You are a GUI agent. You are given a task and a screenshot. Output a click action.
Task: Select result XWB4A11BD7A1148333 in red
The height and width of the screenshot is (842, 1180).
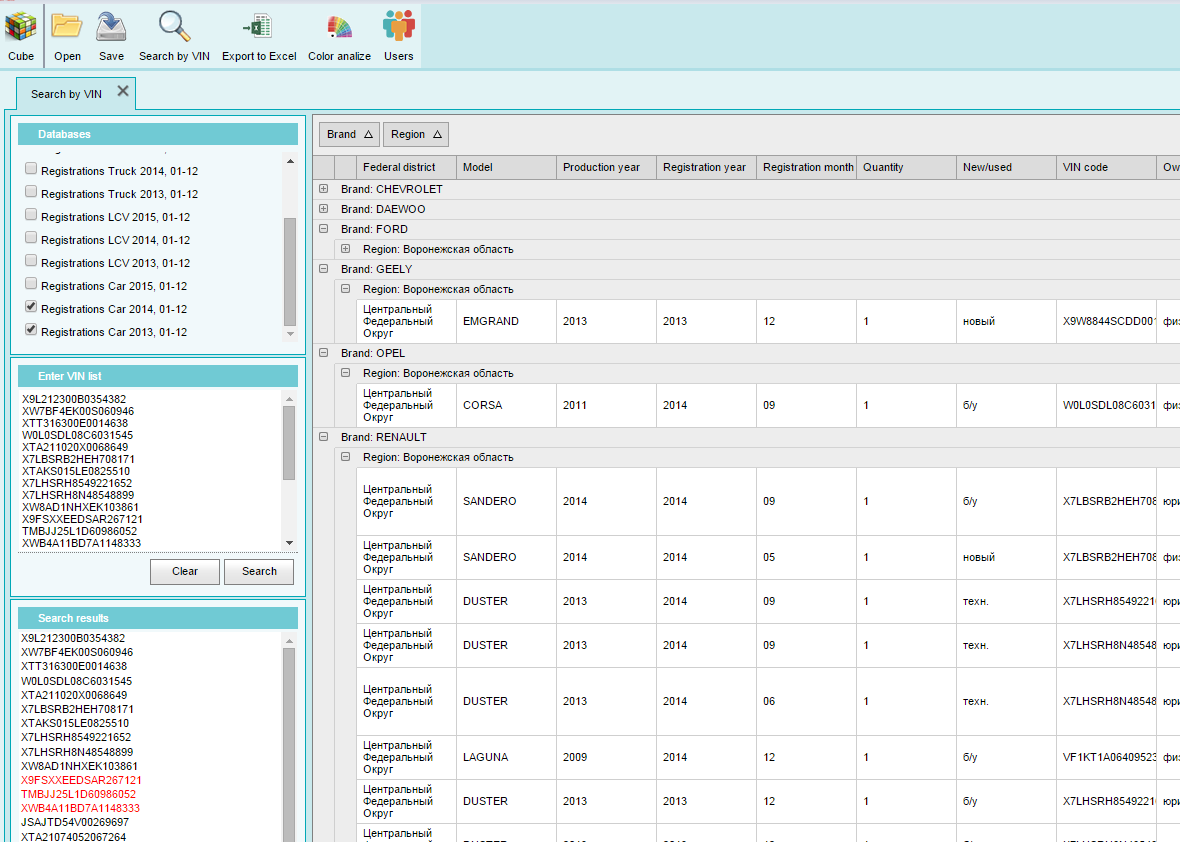click(x=81, y=808)
